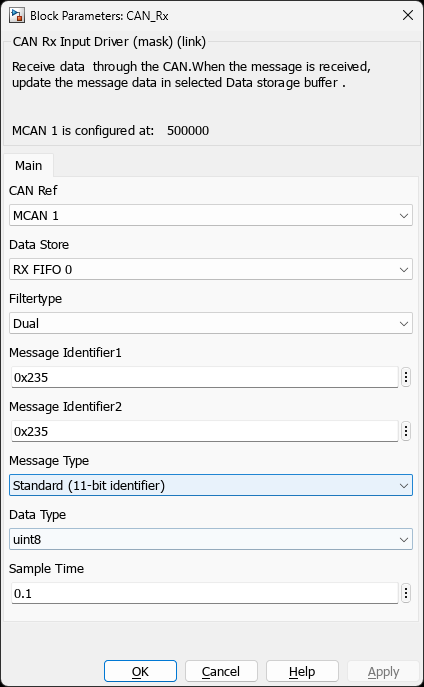Click the Sample Time field containing 0.1
The width and height of the screenshot is (424, 687).
205,594
